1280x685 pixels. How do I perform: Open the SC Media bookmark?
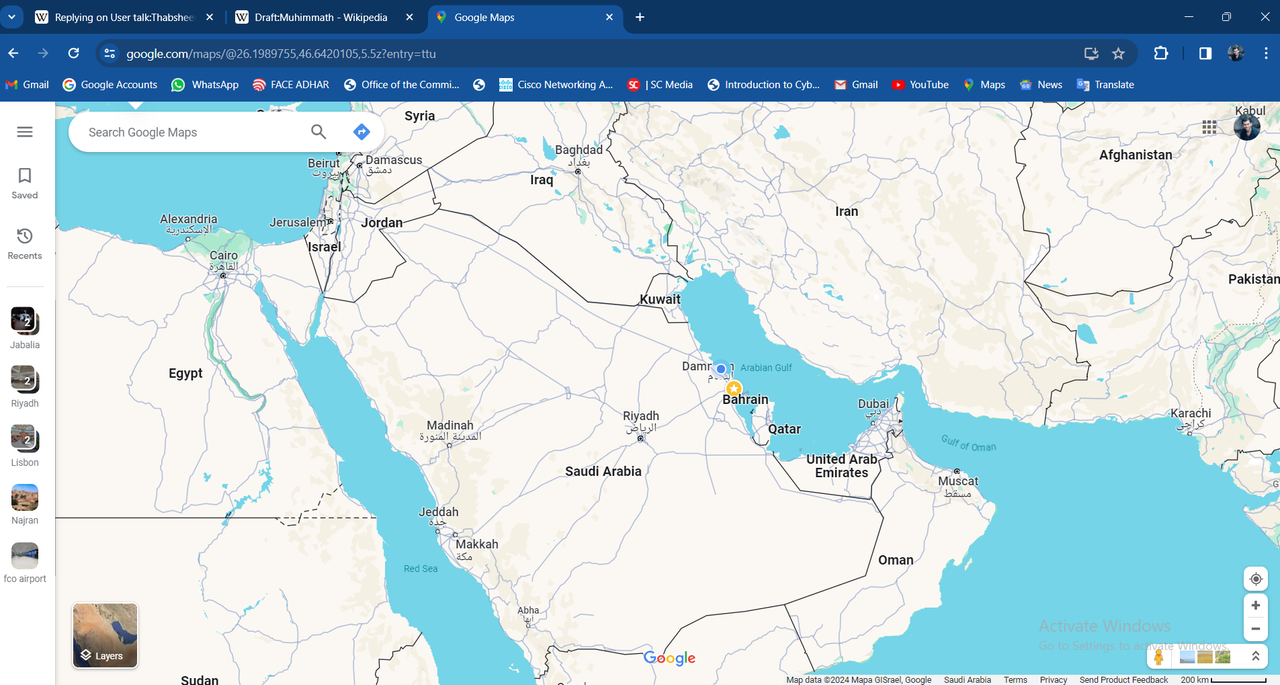[x=660, y=85]
